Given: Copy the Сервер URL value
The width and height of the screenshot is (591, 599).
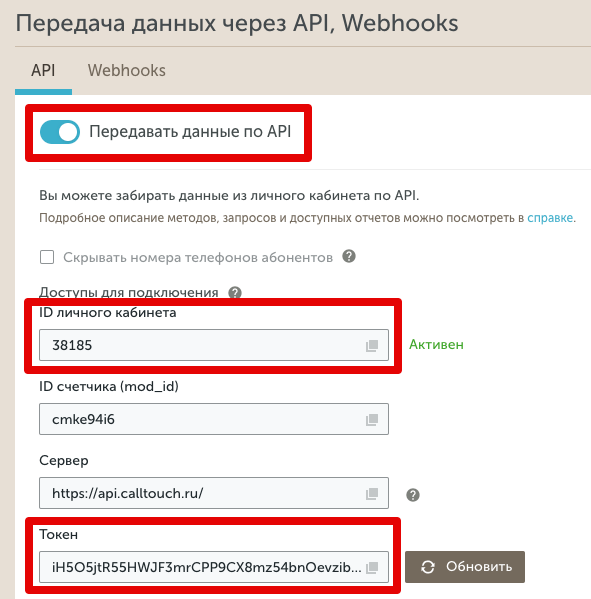Looking at the screenshot, I should point(372,493).
